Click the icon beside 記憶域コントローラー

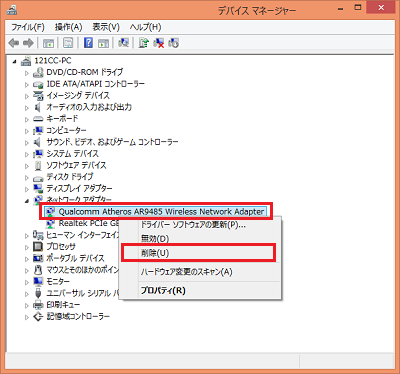[x=38, y=316]
